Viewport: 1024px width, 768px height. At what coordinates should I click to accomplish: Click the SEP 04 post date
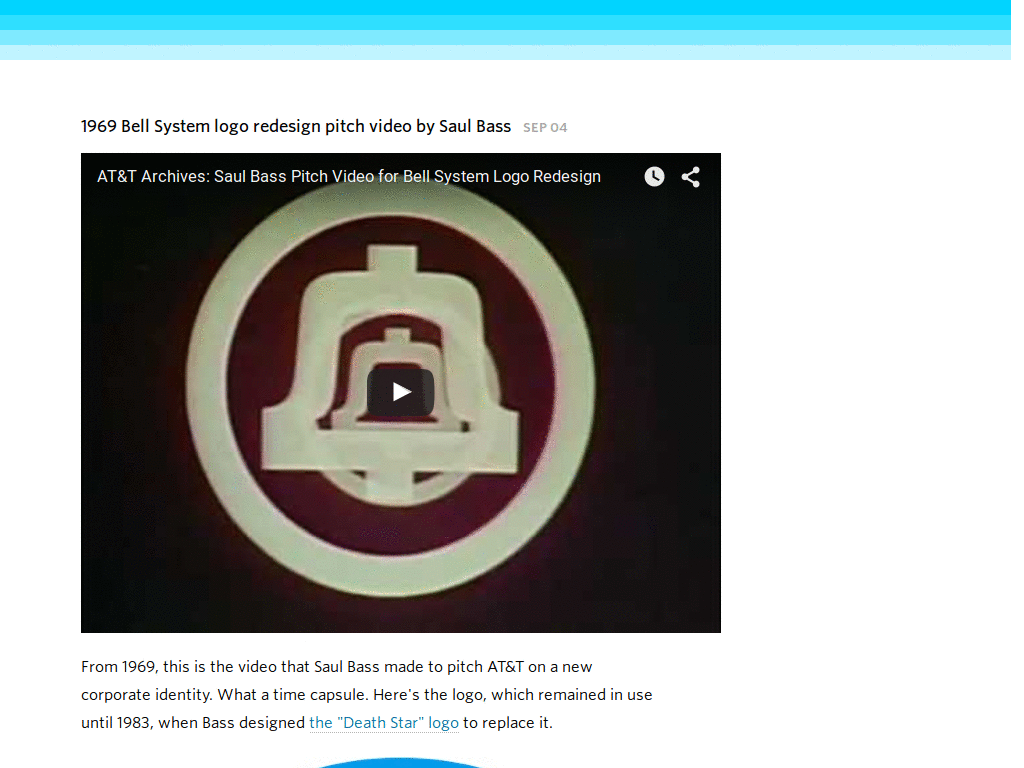tap(545, 128)
